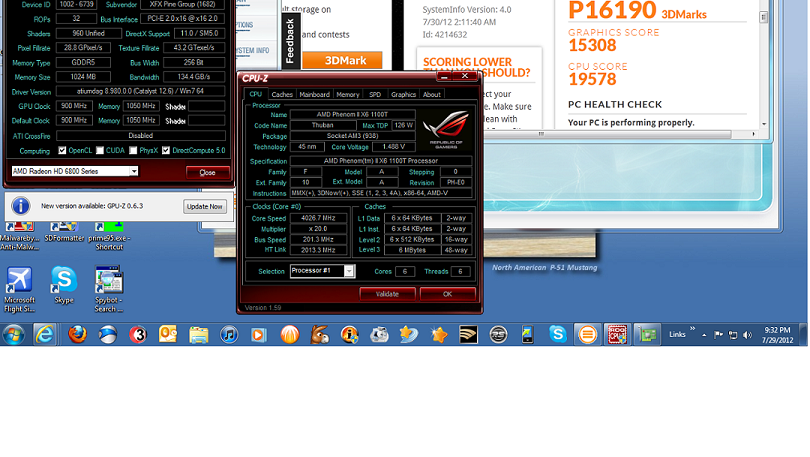
Task: Open Spybot Search desktop shortcut
Action: click(x=108, y=289)
